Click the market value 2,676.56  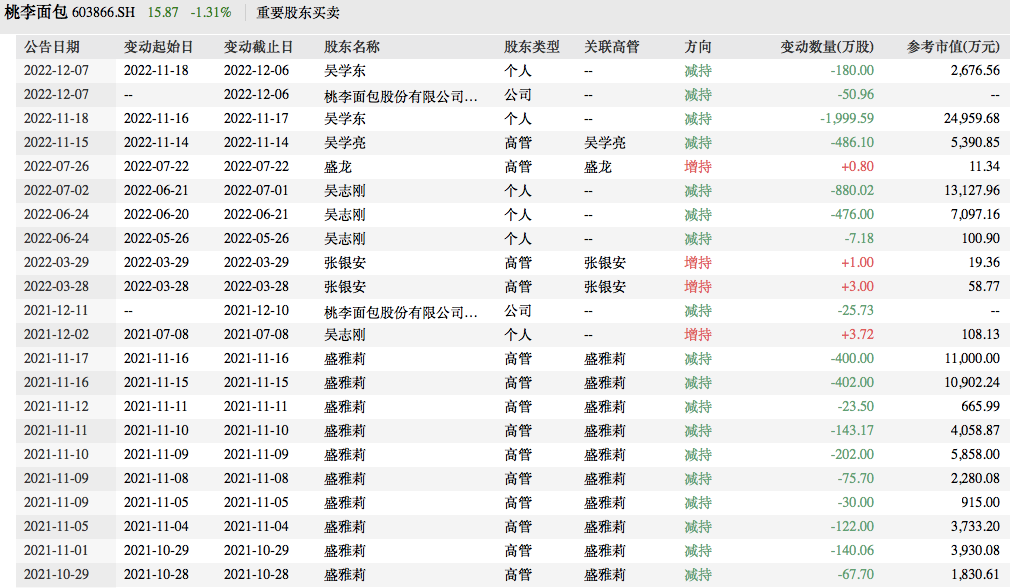[x=975, y=71]
